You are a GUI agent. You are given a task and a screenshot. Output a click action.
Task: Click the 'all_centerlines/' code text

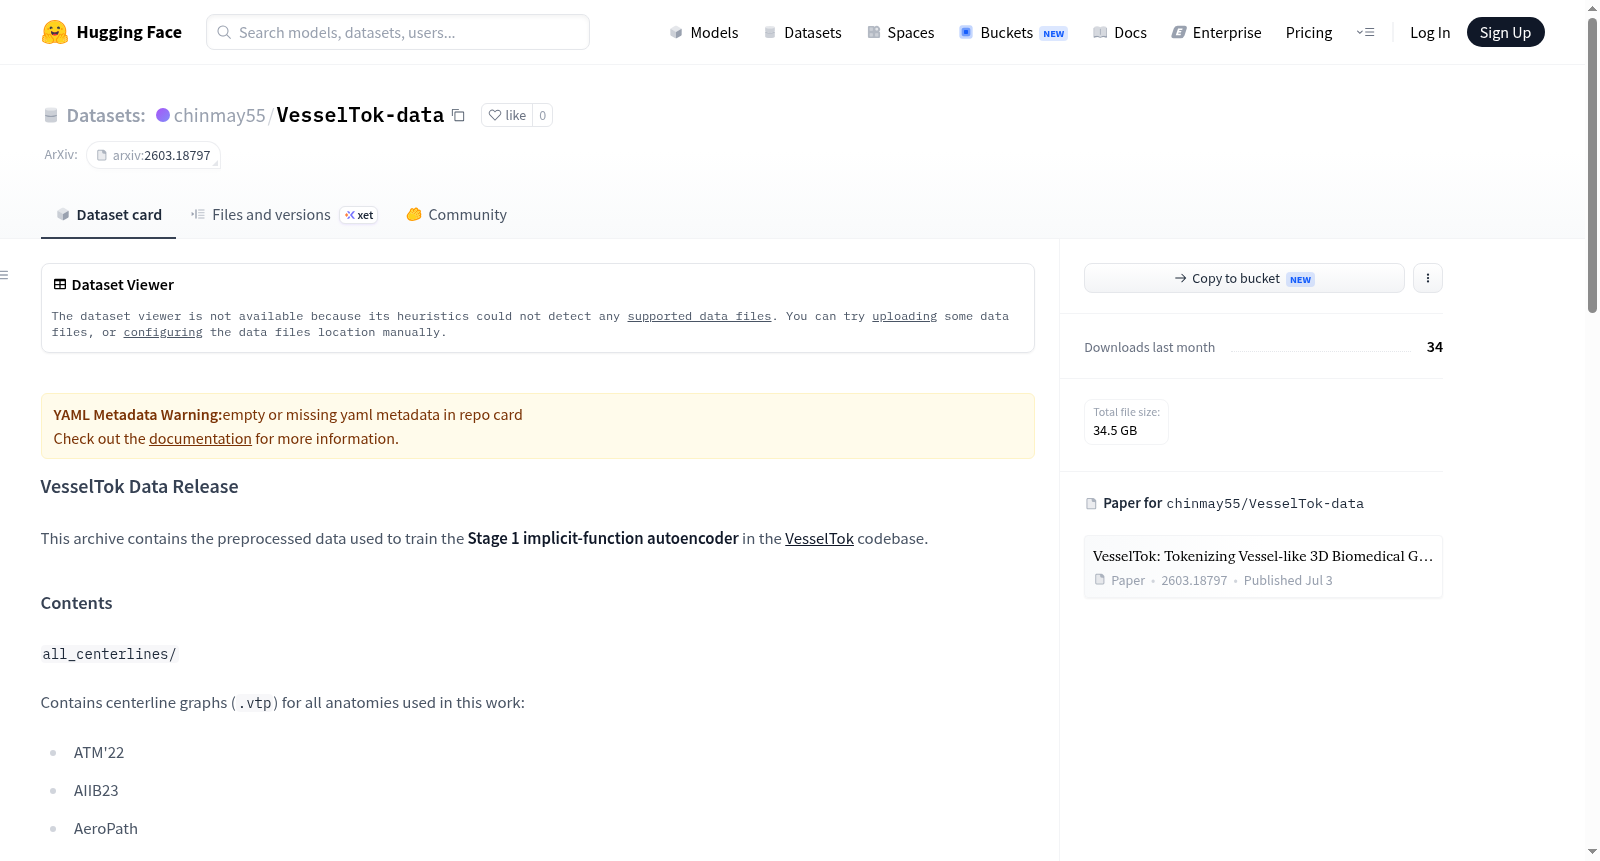tap(109, 654)
